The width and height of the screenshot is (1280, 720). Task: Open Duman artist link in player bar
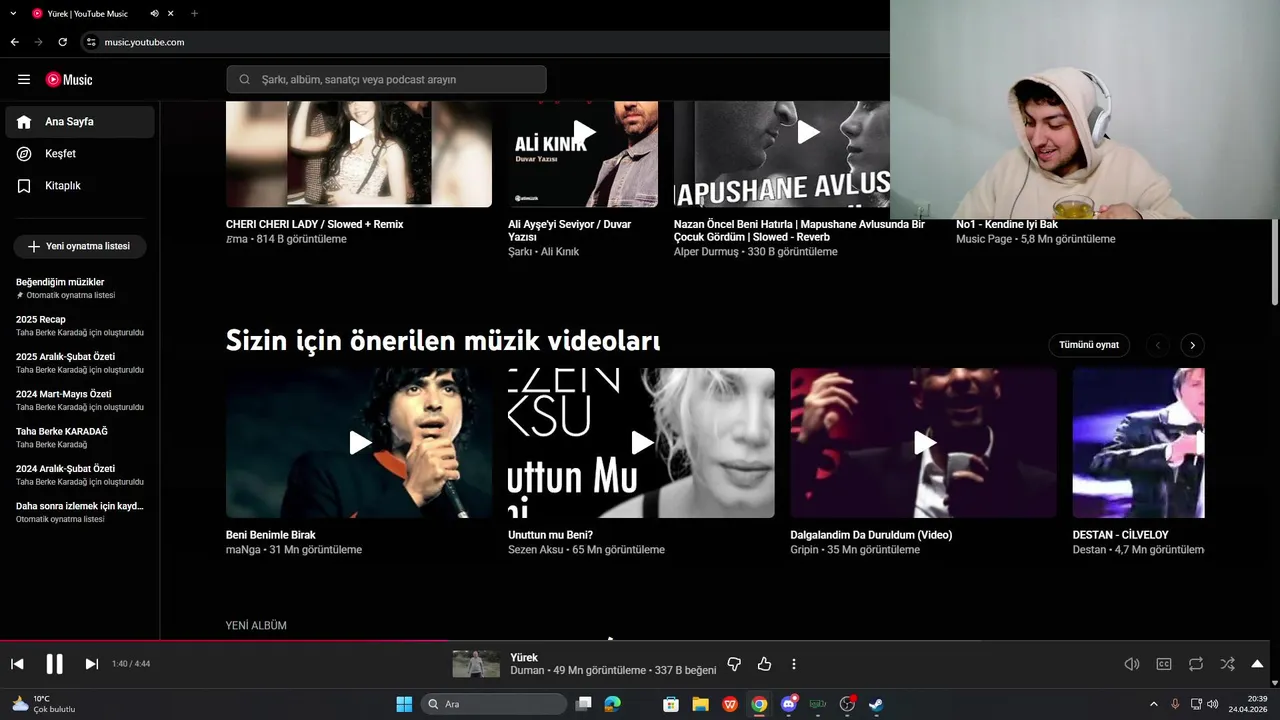(x=527, y=670)
